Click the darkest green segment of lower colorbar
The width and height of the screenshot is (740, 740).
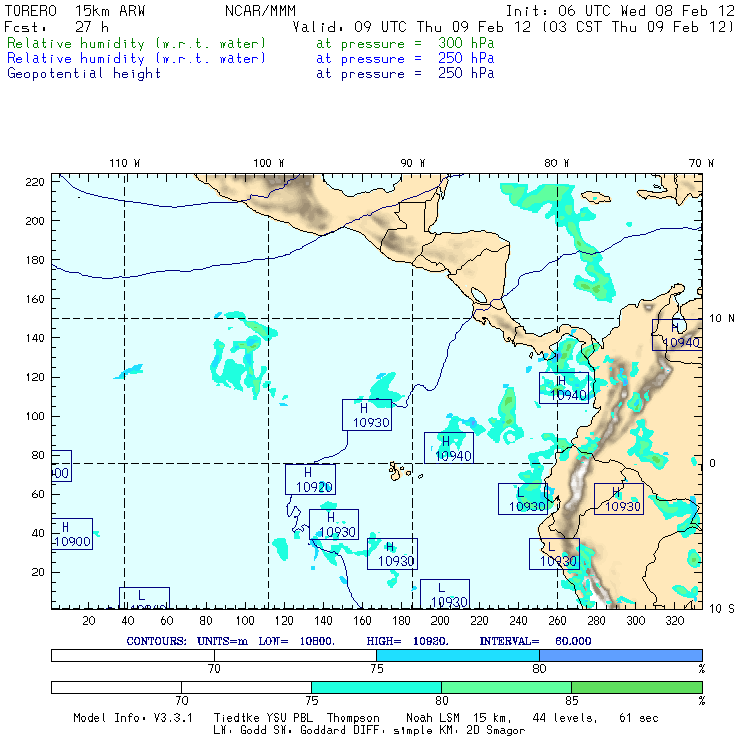point(636,688)
